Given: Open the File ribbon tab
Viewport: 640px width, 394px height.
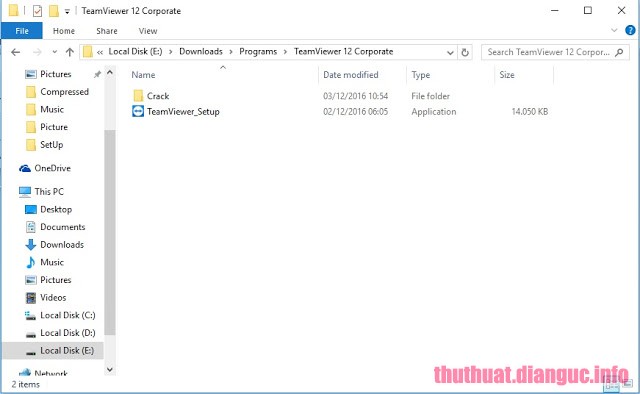Looking at the screenshot, I should tap(22, 31).
